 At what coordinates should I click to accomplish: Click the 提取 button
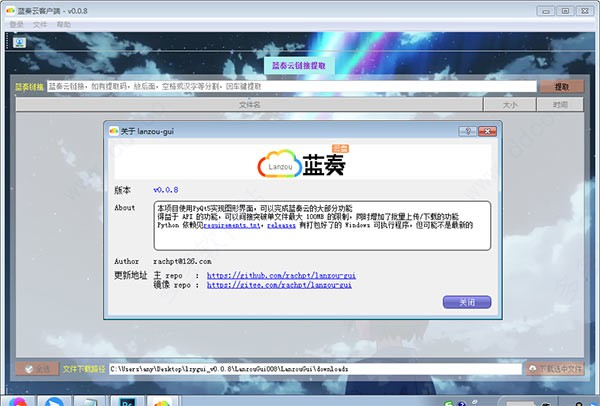[x=562, y=87]
